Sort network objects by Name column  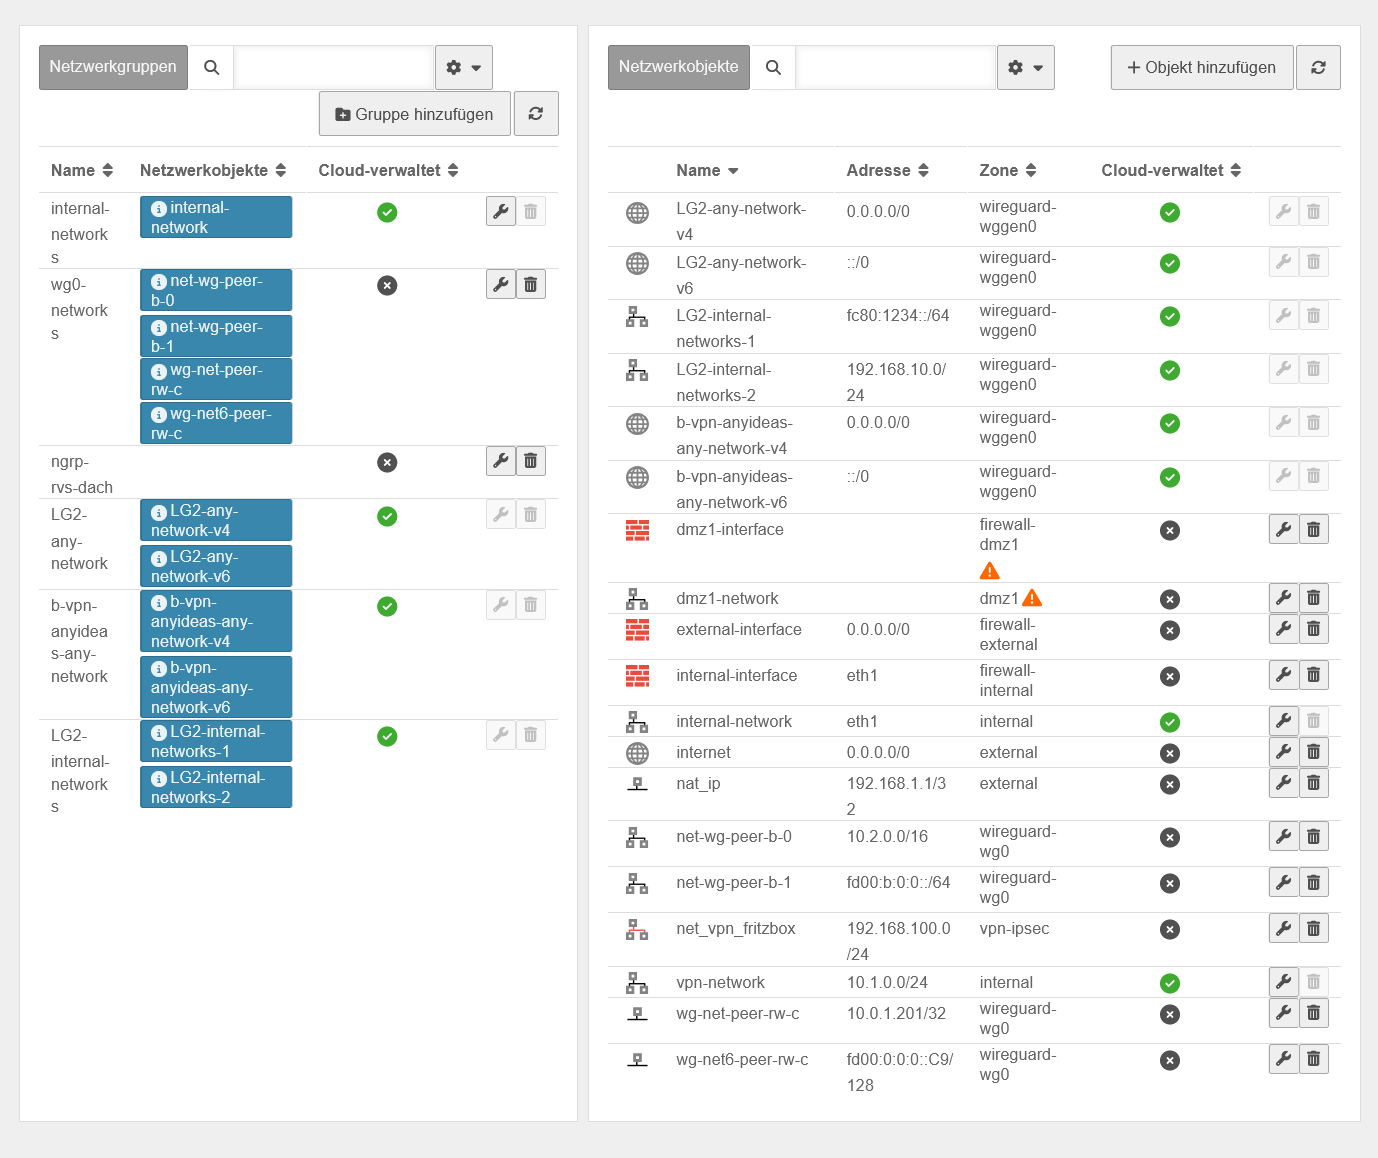[x=707, y=171]
